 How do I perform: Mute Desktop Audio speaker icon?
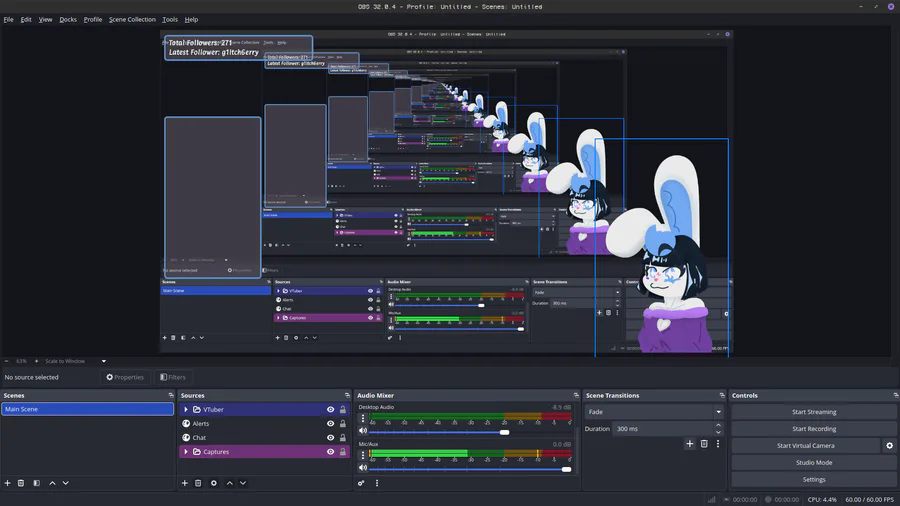pyautogui.click(x=363, y=431)
